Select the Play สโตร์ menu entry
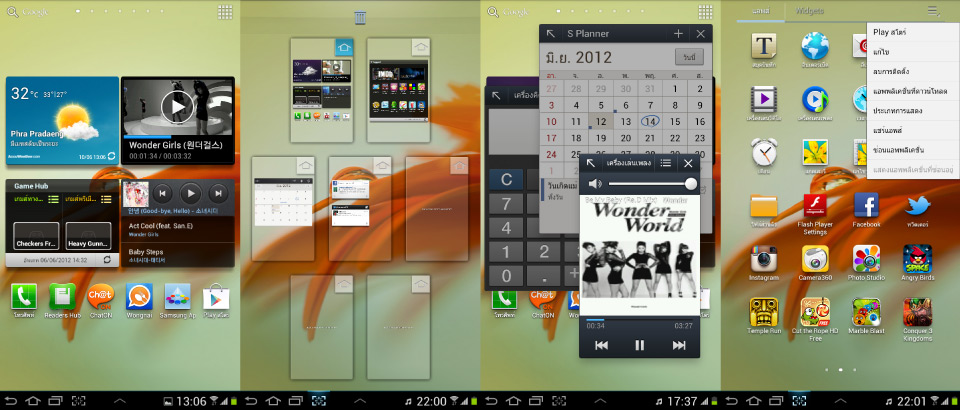 tap(913, 32)
